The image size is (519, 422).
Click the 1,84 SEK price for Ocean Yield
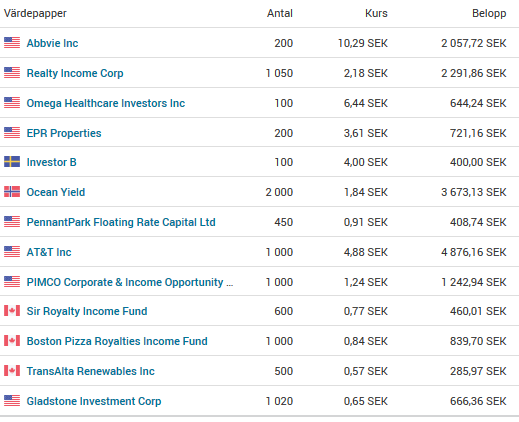pos(366,192)
